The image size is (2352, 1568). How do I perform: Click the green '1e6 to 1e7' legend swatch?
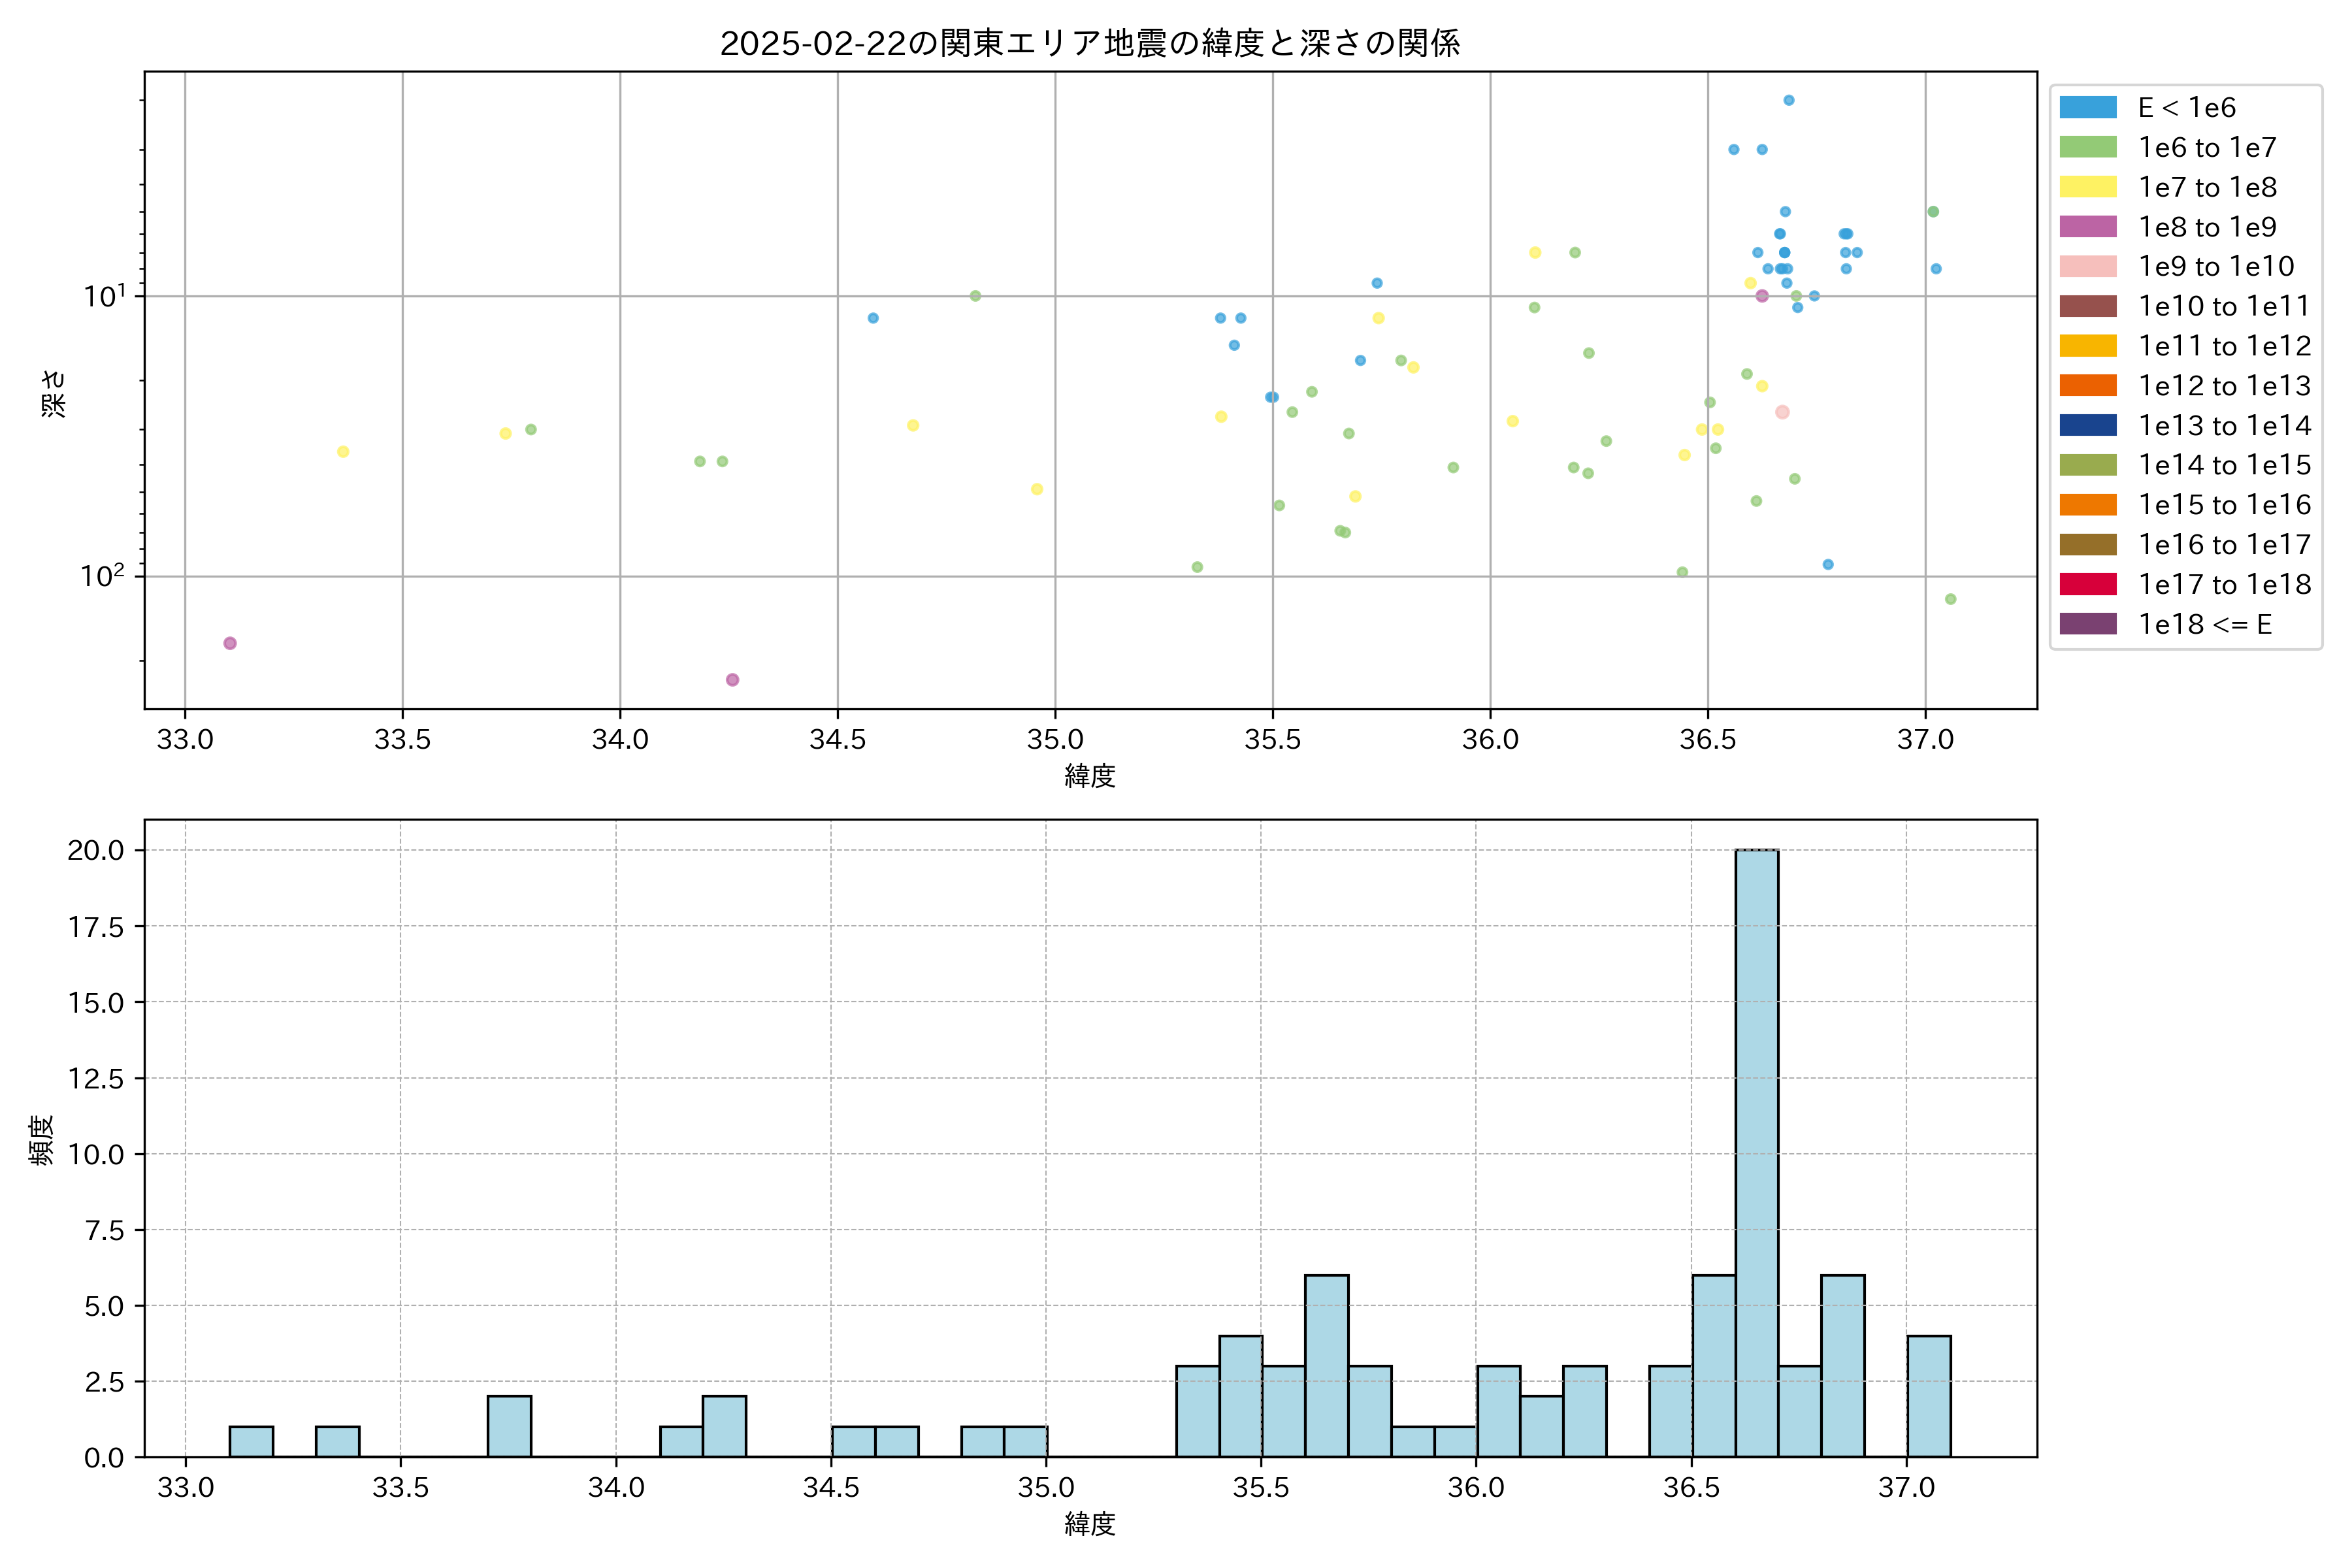(x=2087, y=147)
